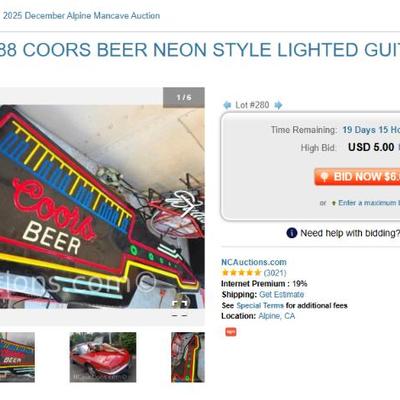The height and width of the screenshot is (400, 400).
Task: Click the star rating icons
Action: [x=241, y=273]
